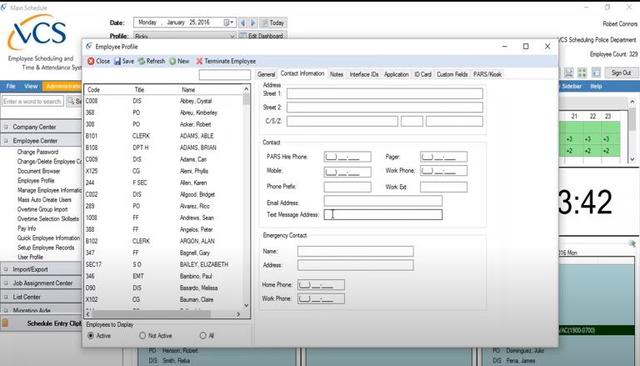Create a New employee record
Screen dimensions: 640x366
pyautogui.click(x=173, y=61)
